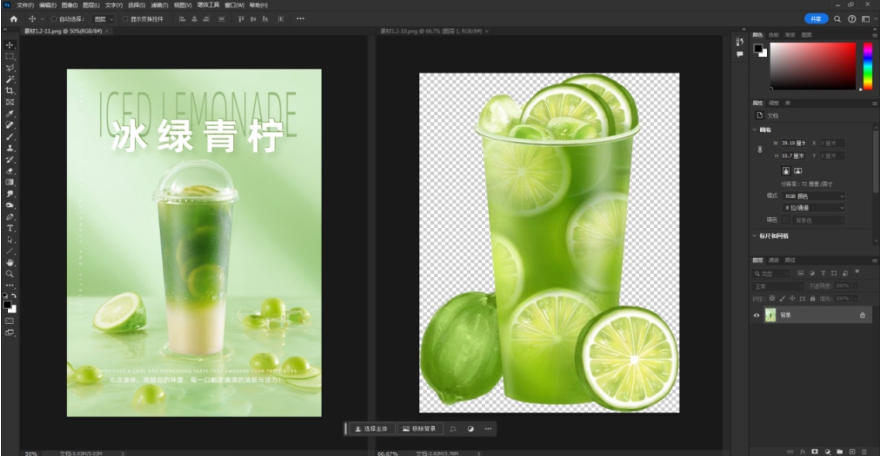Hide the 背景 layer using eye icon
This screenshot has width=880, height=457.
(757, 315)
